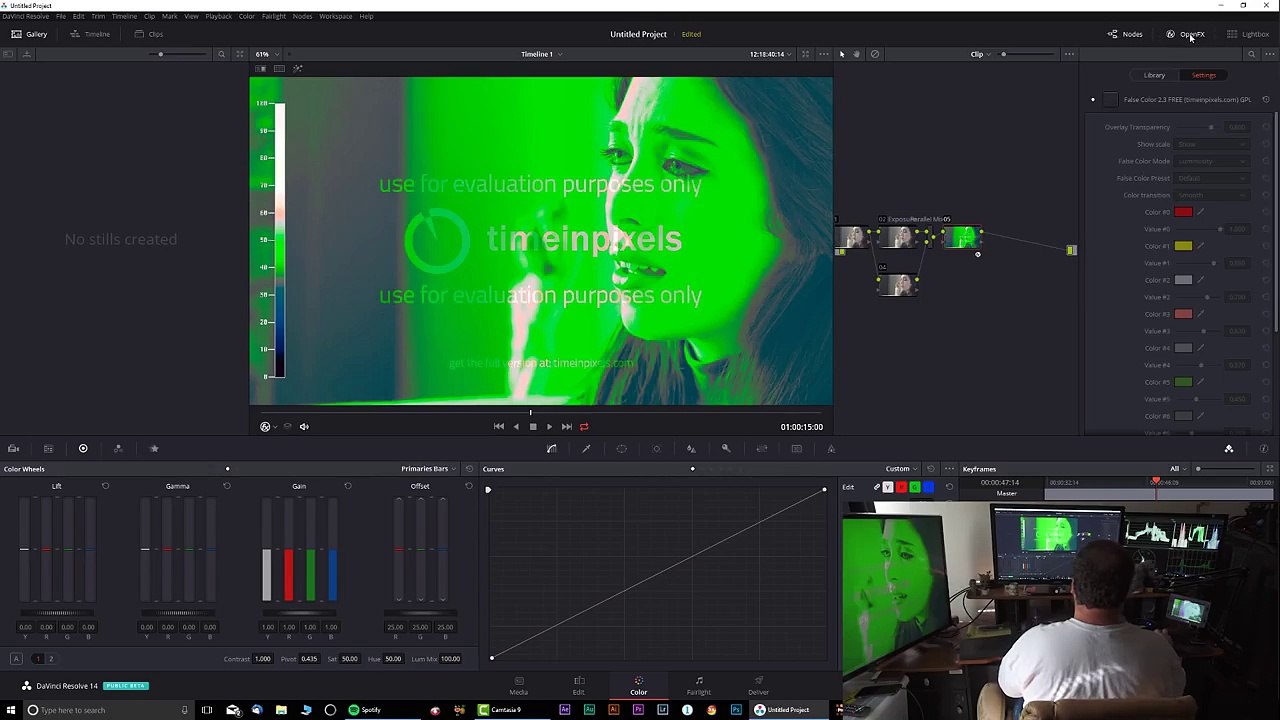Viewport: 1280px width, 720px height.
Task: Go to the Deliver page
Action: pyautogui.click(x=758, y=685)
